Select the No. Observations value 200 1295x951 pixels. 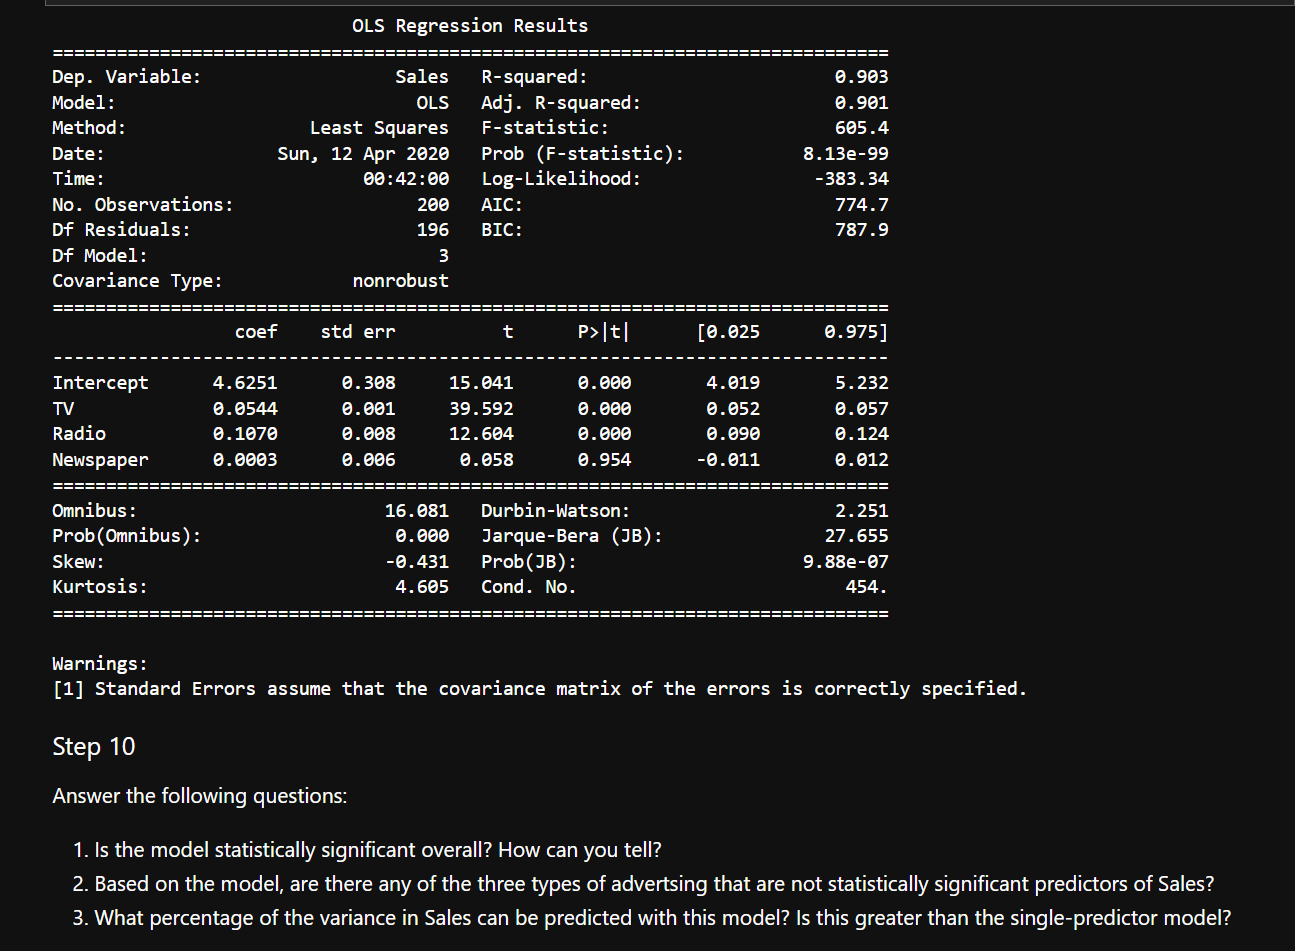coord(435,204)
